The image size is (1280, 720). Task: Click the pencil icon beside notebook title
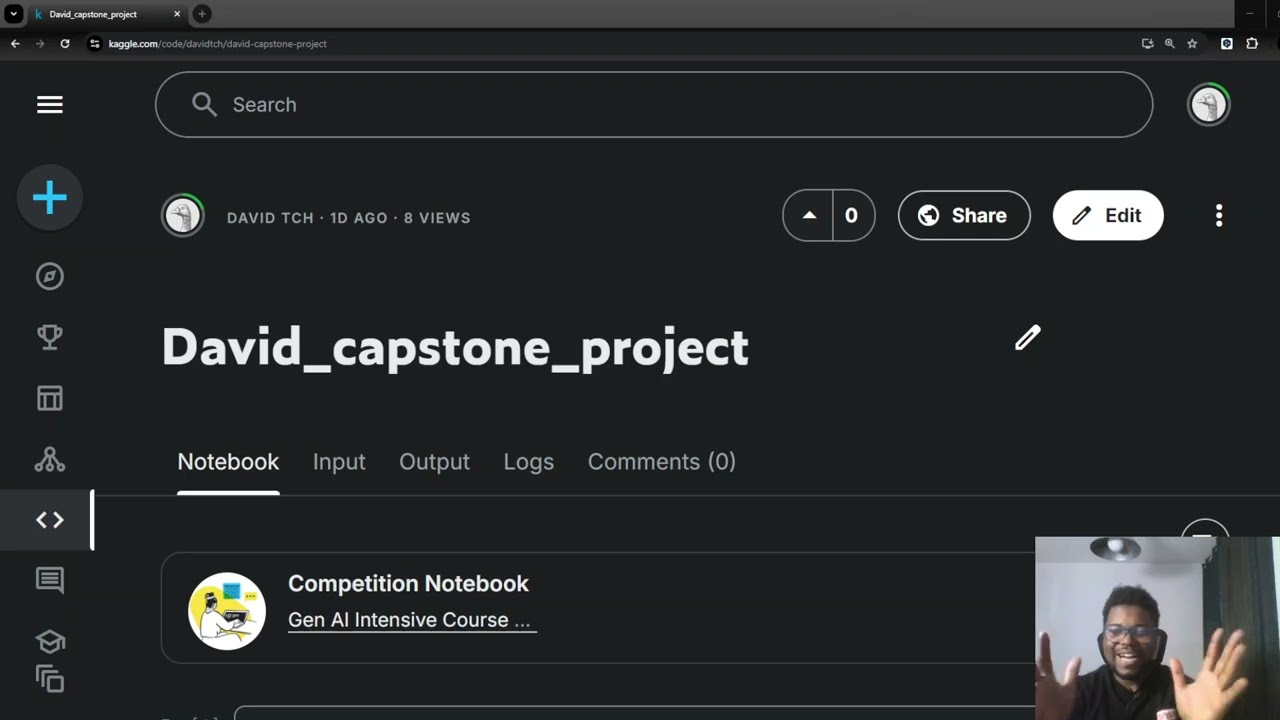[x=1028, y=338]
